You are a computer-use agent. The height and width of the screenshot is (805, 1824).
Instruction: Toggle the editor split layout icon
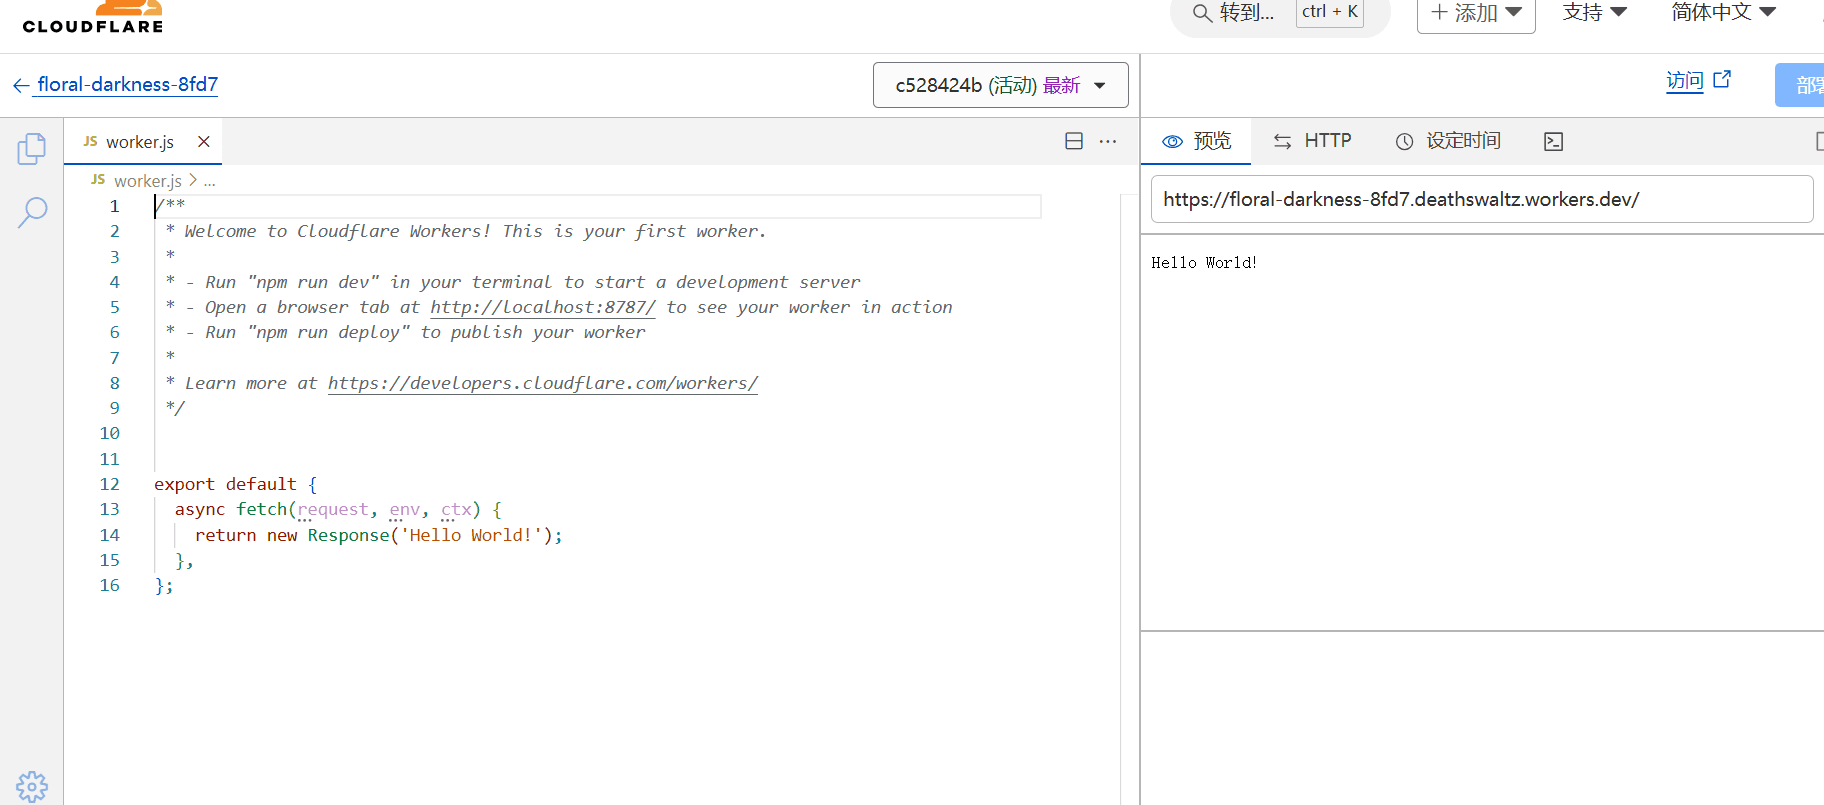pos(1074,141)
